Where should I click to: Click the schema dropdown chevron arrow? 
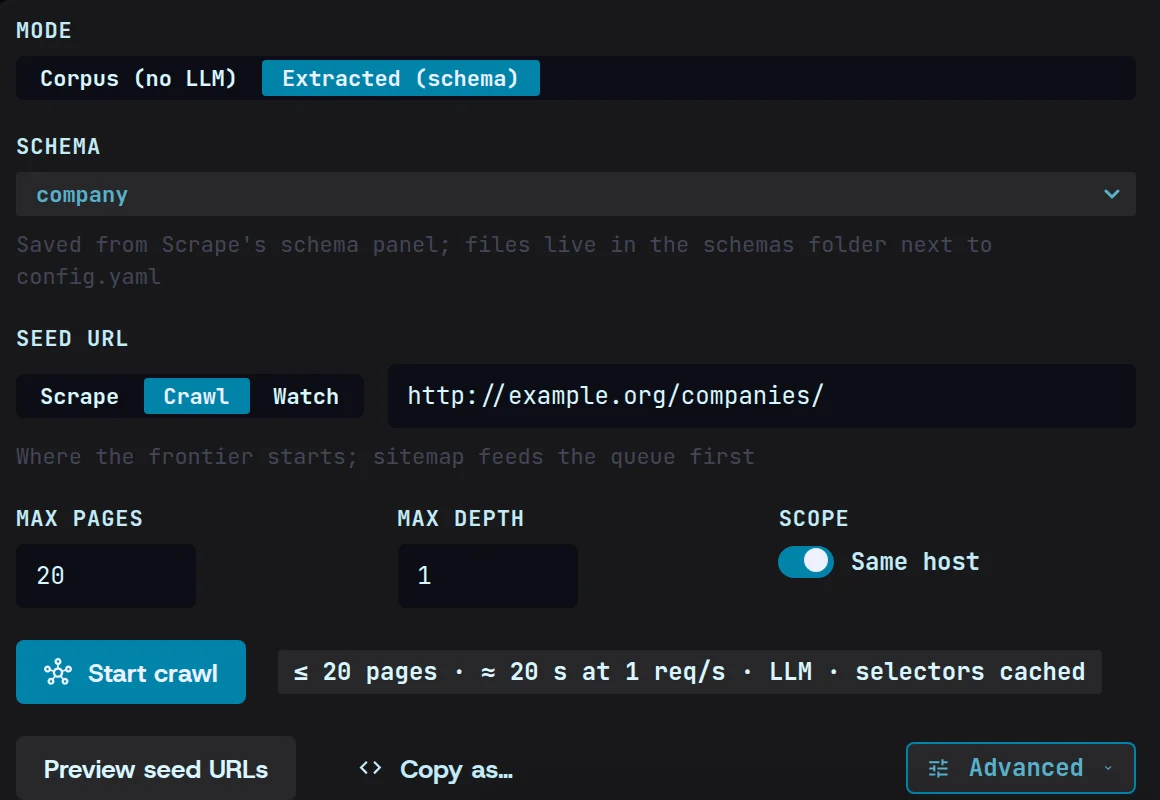coord(1111,194)
